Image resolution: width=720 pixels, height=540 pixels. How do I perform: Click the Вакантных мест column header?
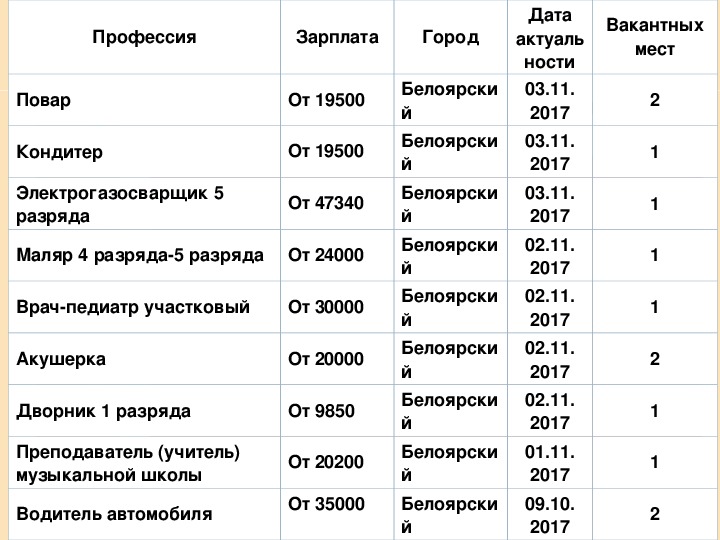(x=654, y=38)
